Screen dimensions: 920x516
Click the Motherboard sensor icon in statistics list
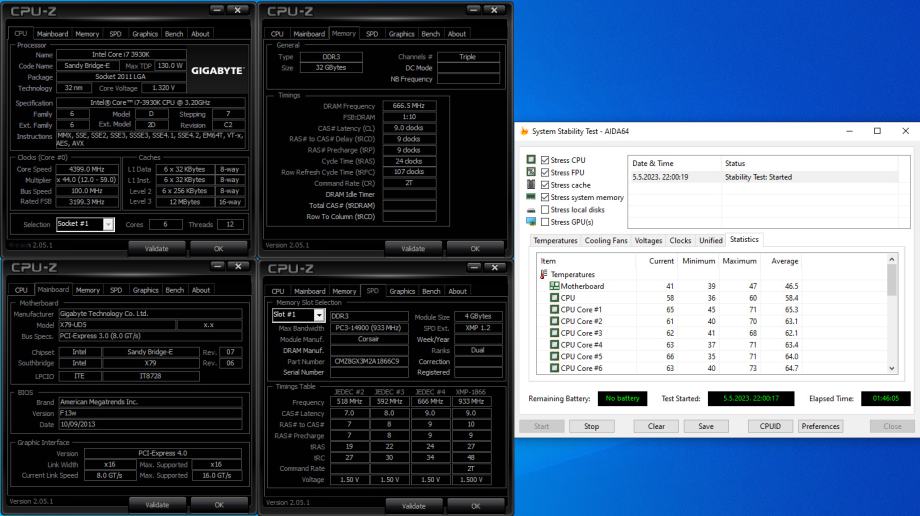(554, 286)
